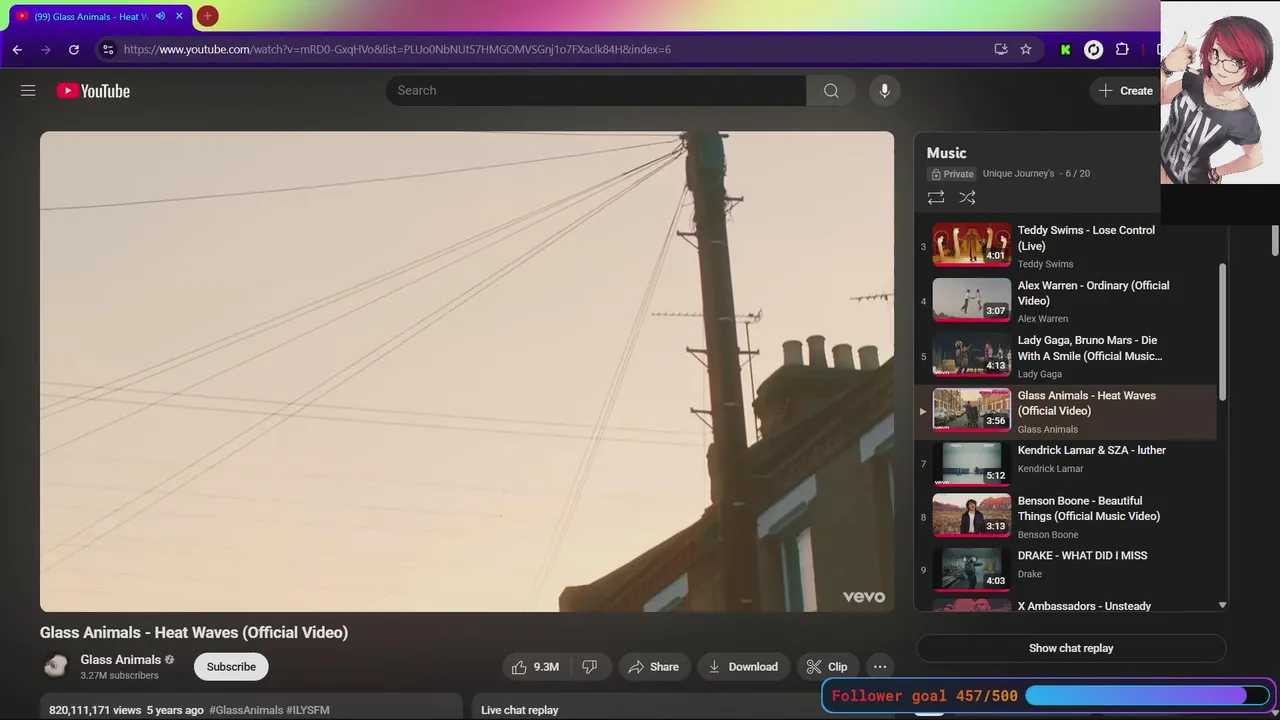
Task: Open a new tab with the plus button
Action: point(207,16)
